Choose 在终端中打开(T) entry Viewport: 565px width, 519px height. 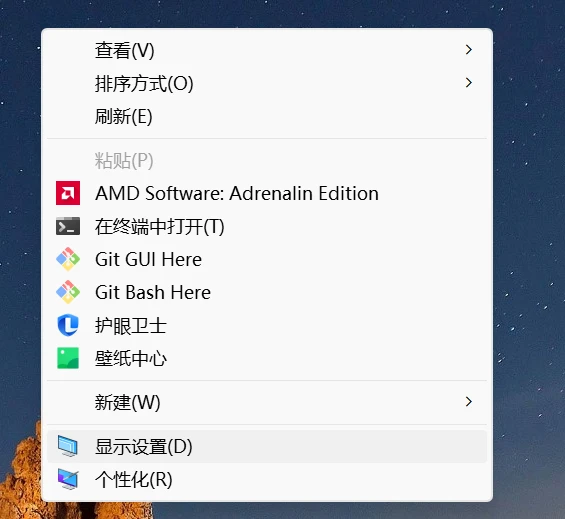267,226
